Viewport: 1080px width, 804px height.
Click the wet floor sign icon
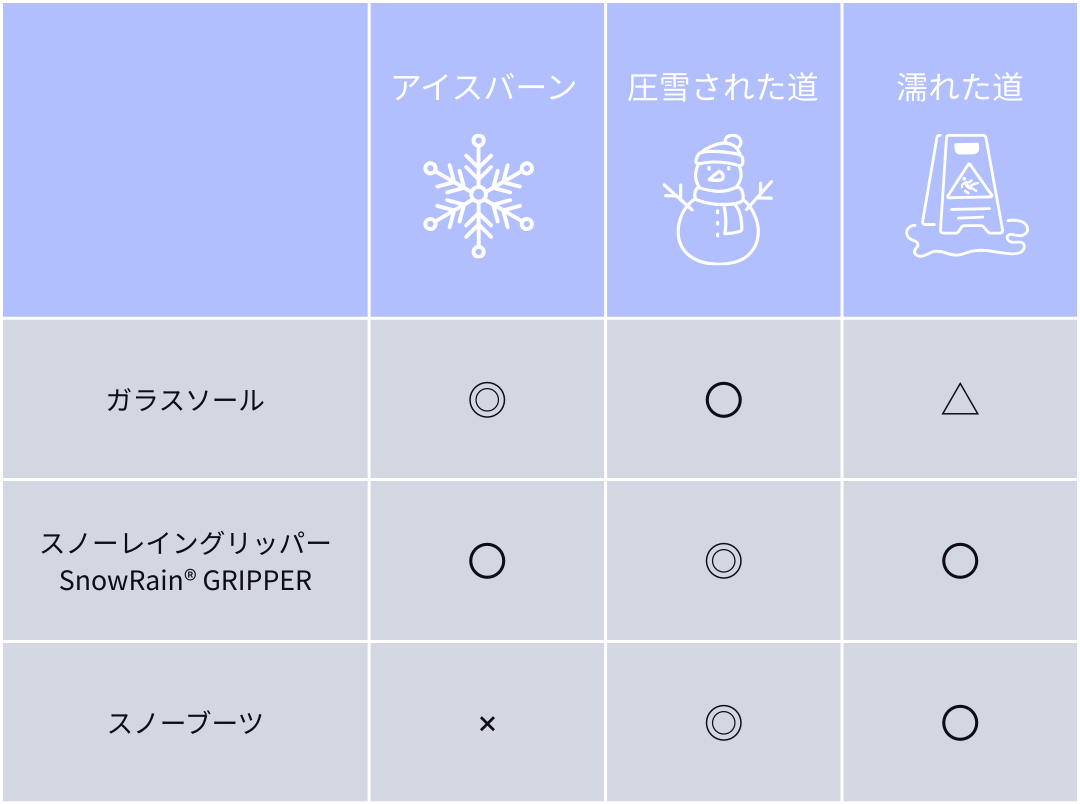click(x=965, y=196)
